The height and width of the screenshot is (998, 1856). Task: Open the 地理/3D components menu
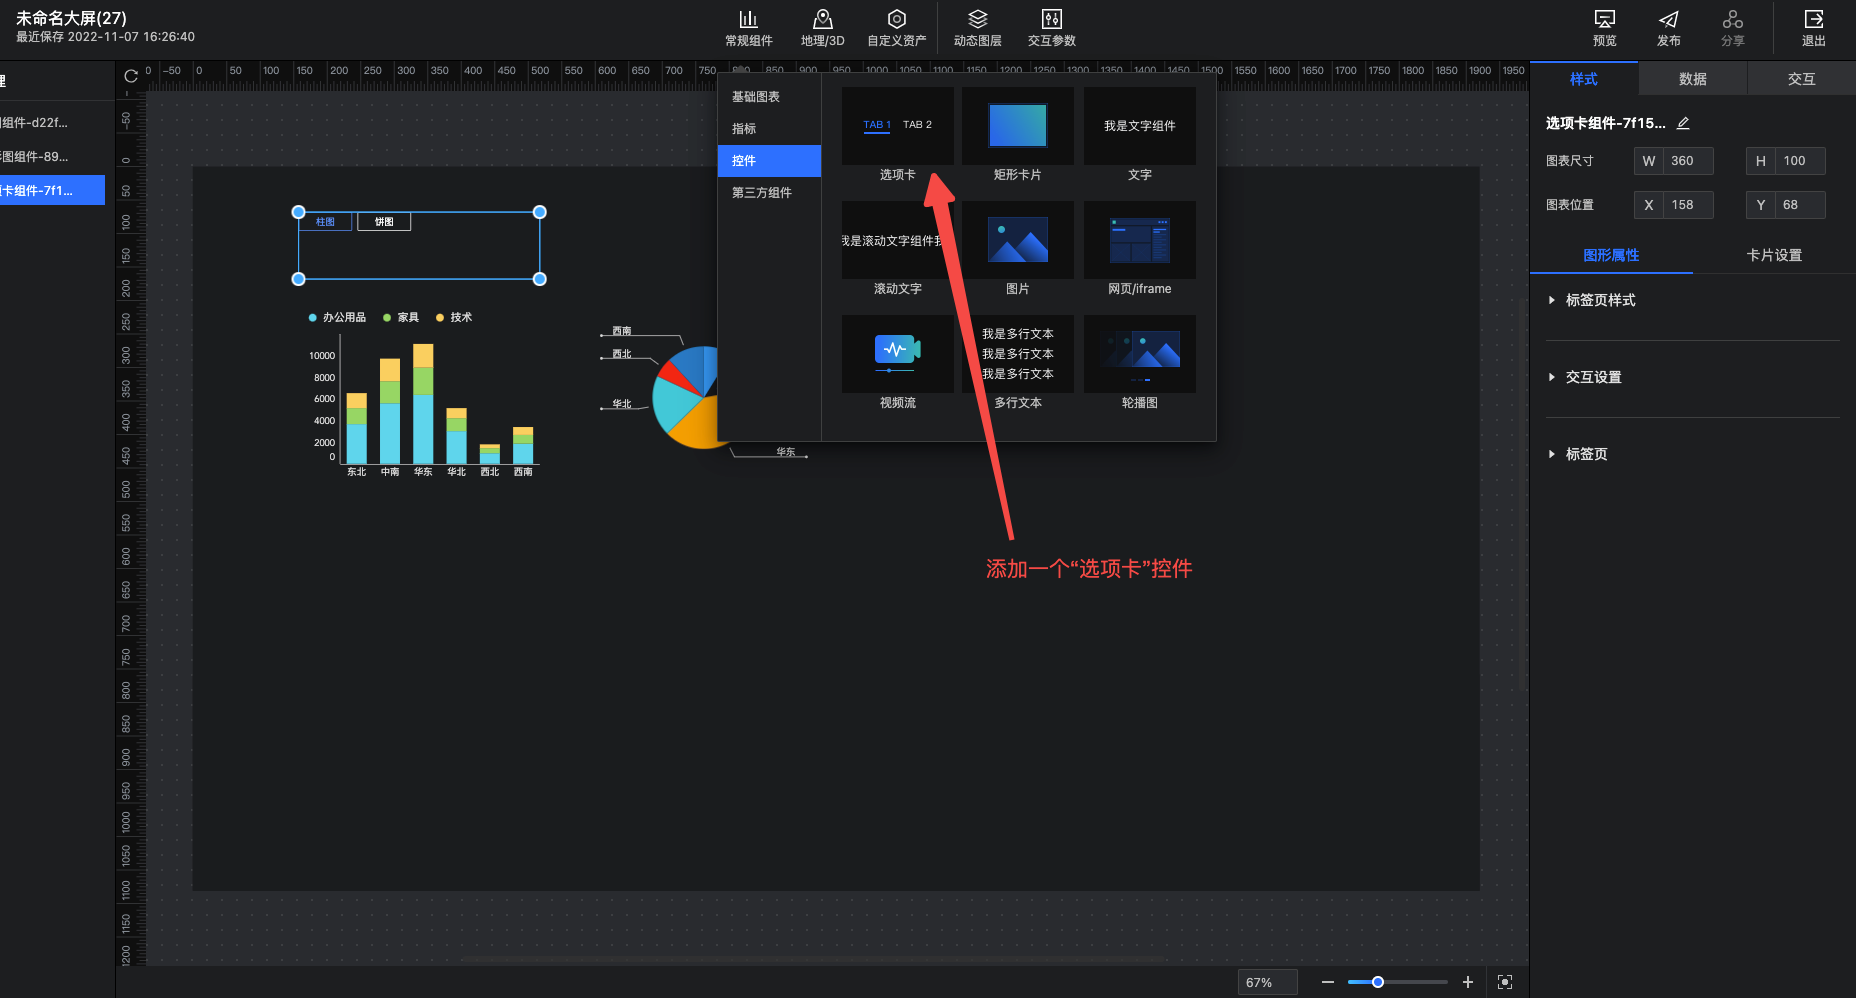(x=822, y=28)
